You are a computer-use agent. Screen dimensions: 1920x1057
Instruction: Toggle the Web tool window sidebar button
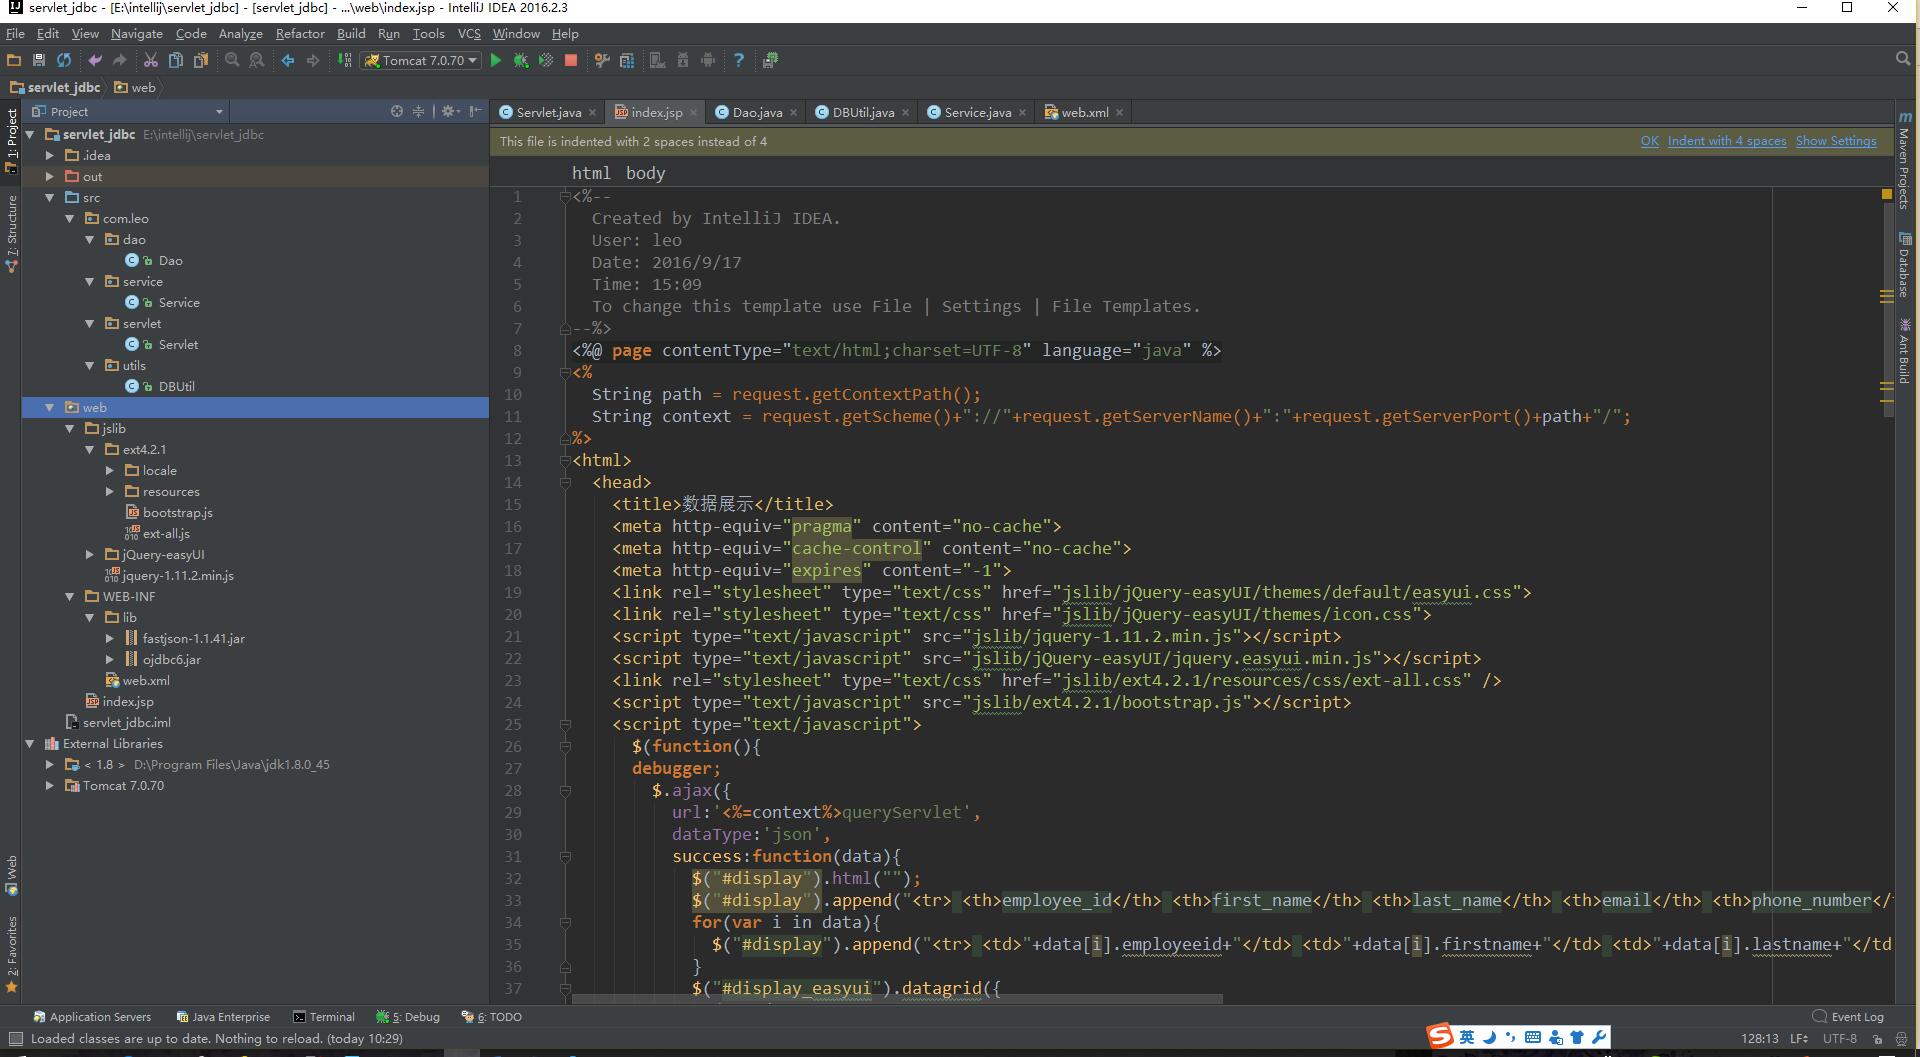pyautogui.click(x=12, y=875)
